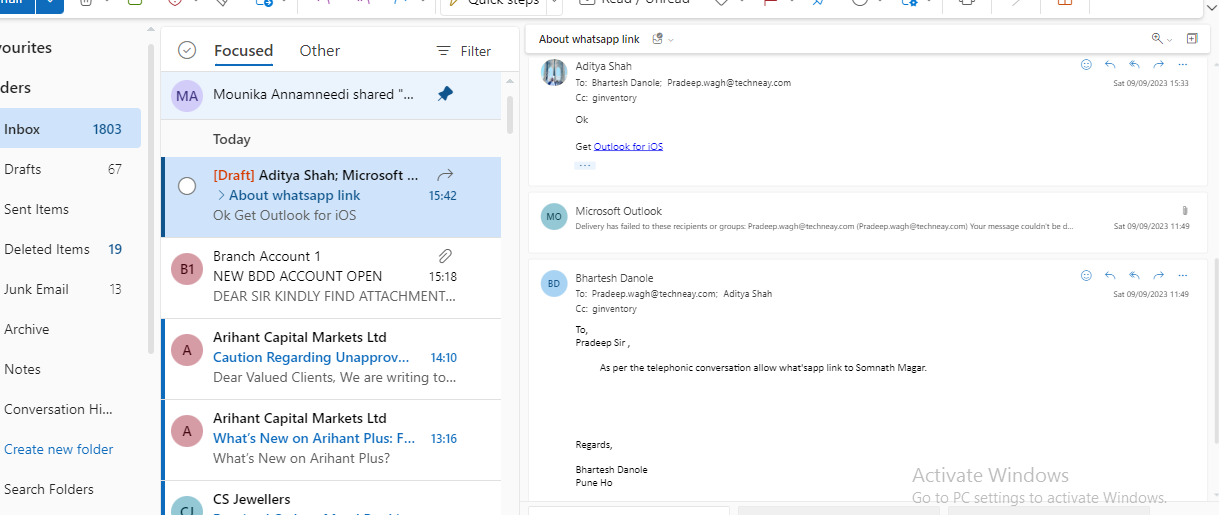Click the B1 avatar of Branch Account 1
Viewport: 1219px width, 515px height.
pyautogui.click(x=186, y=269)
